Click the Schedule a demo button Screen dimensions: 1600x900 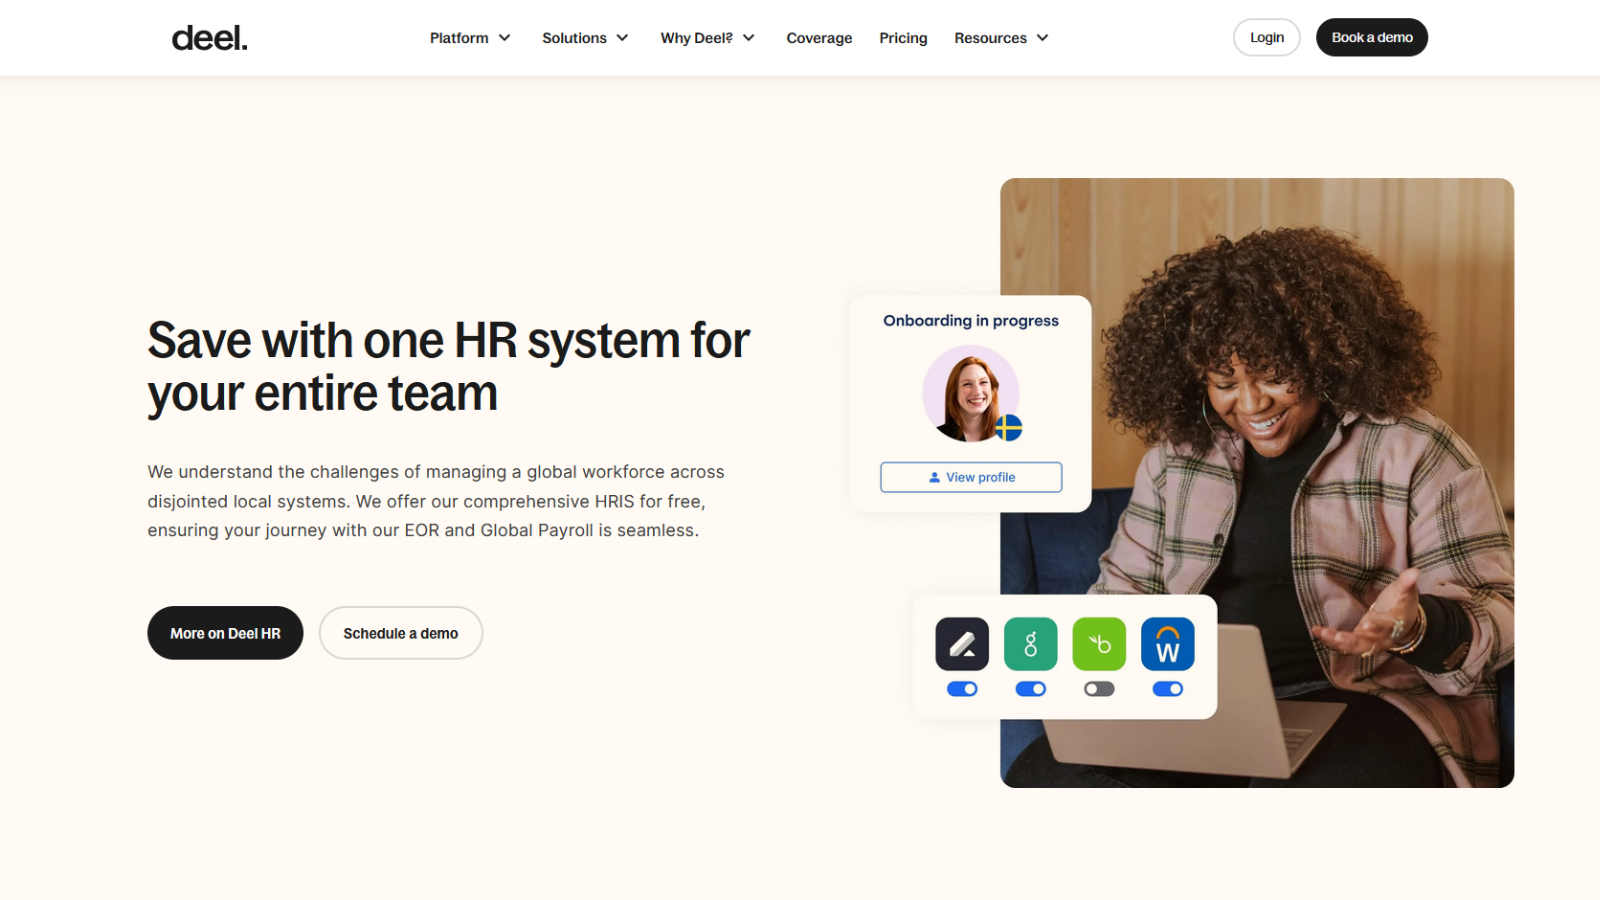401,633
